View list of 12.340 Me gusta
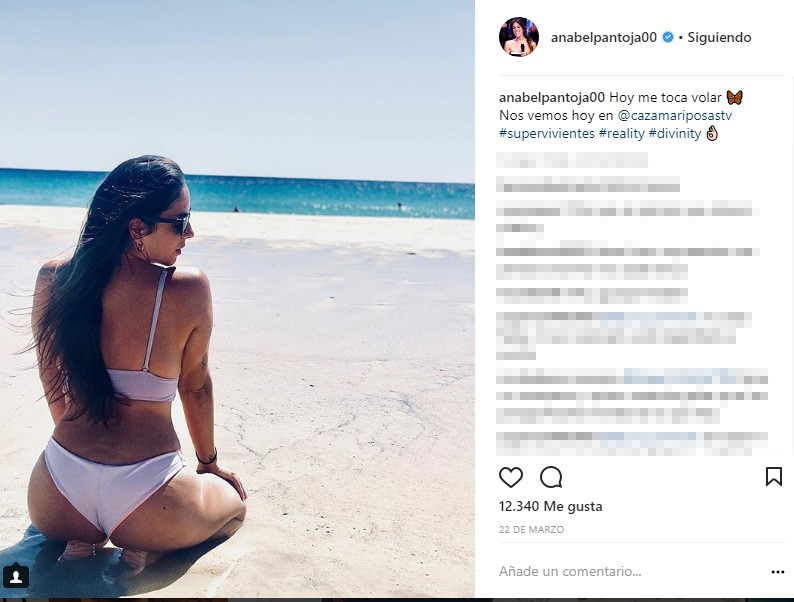This screenshot has height=602, width=794. coord(550,506)
